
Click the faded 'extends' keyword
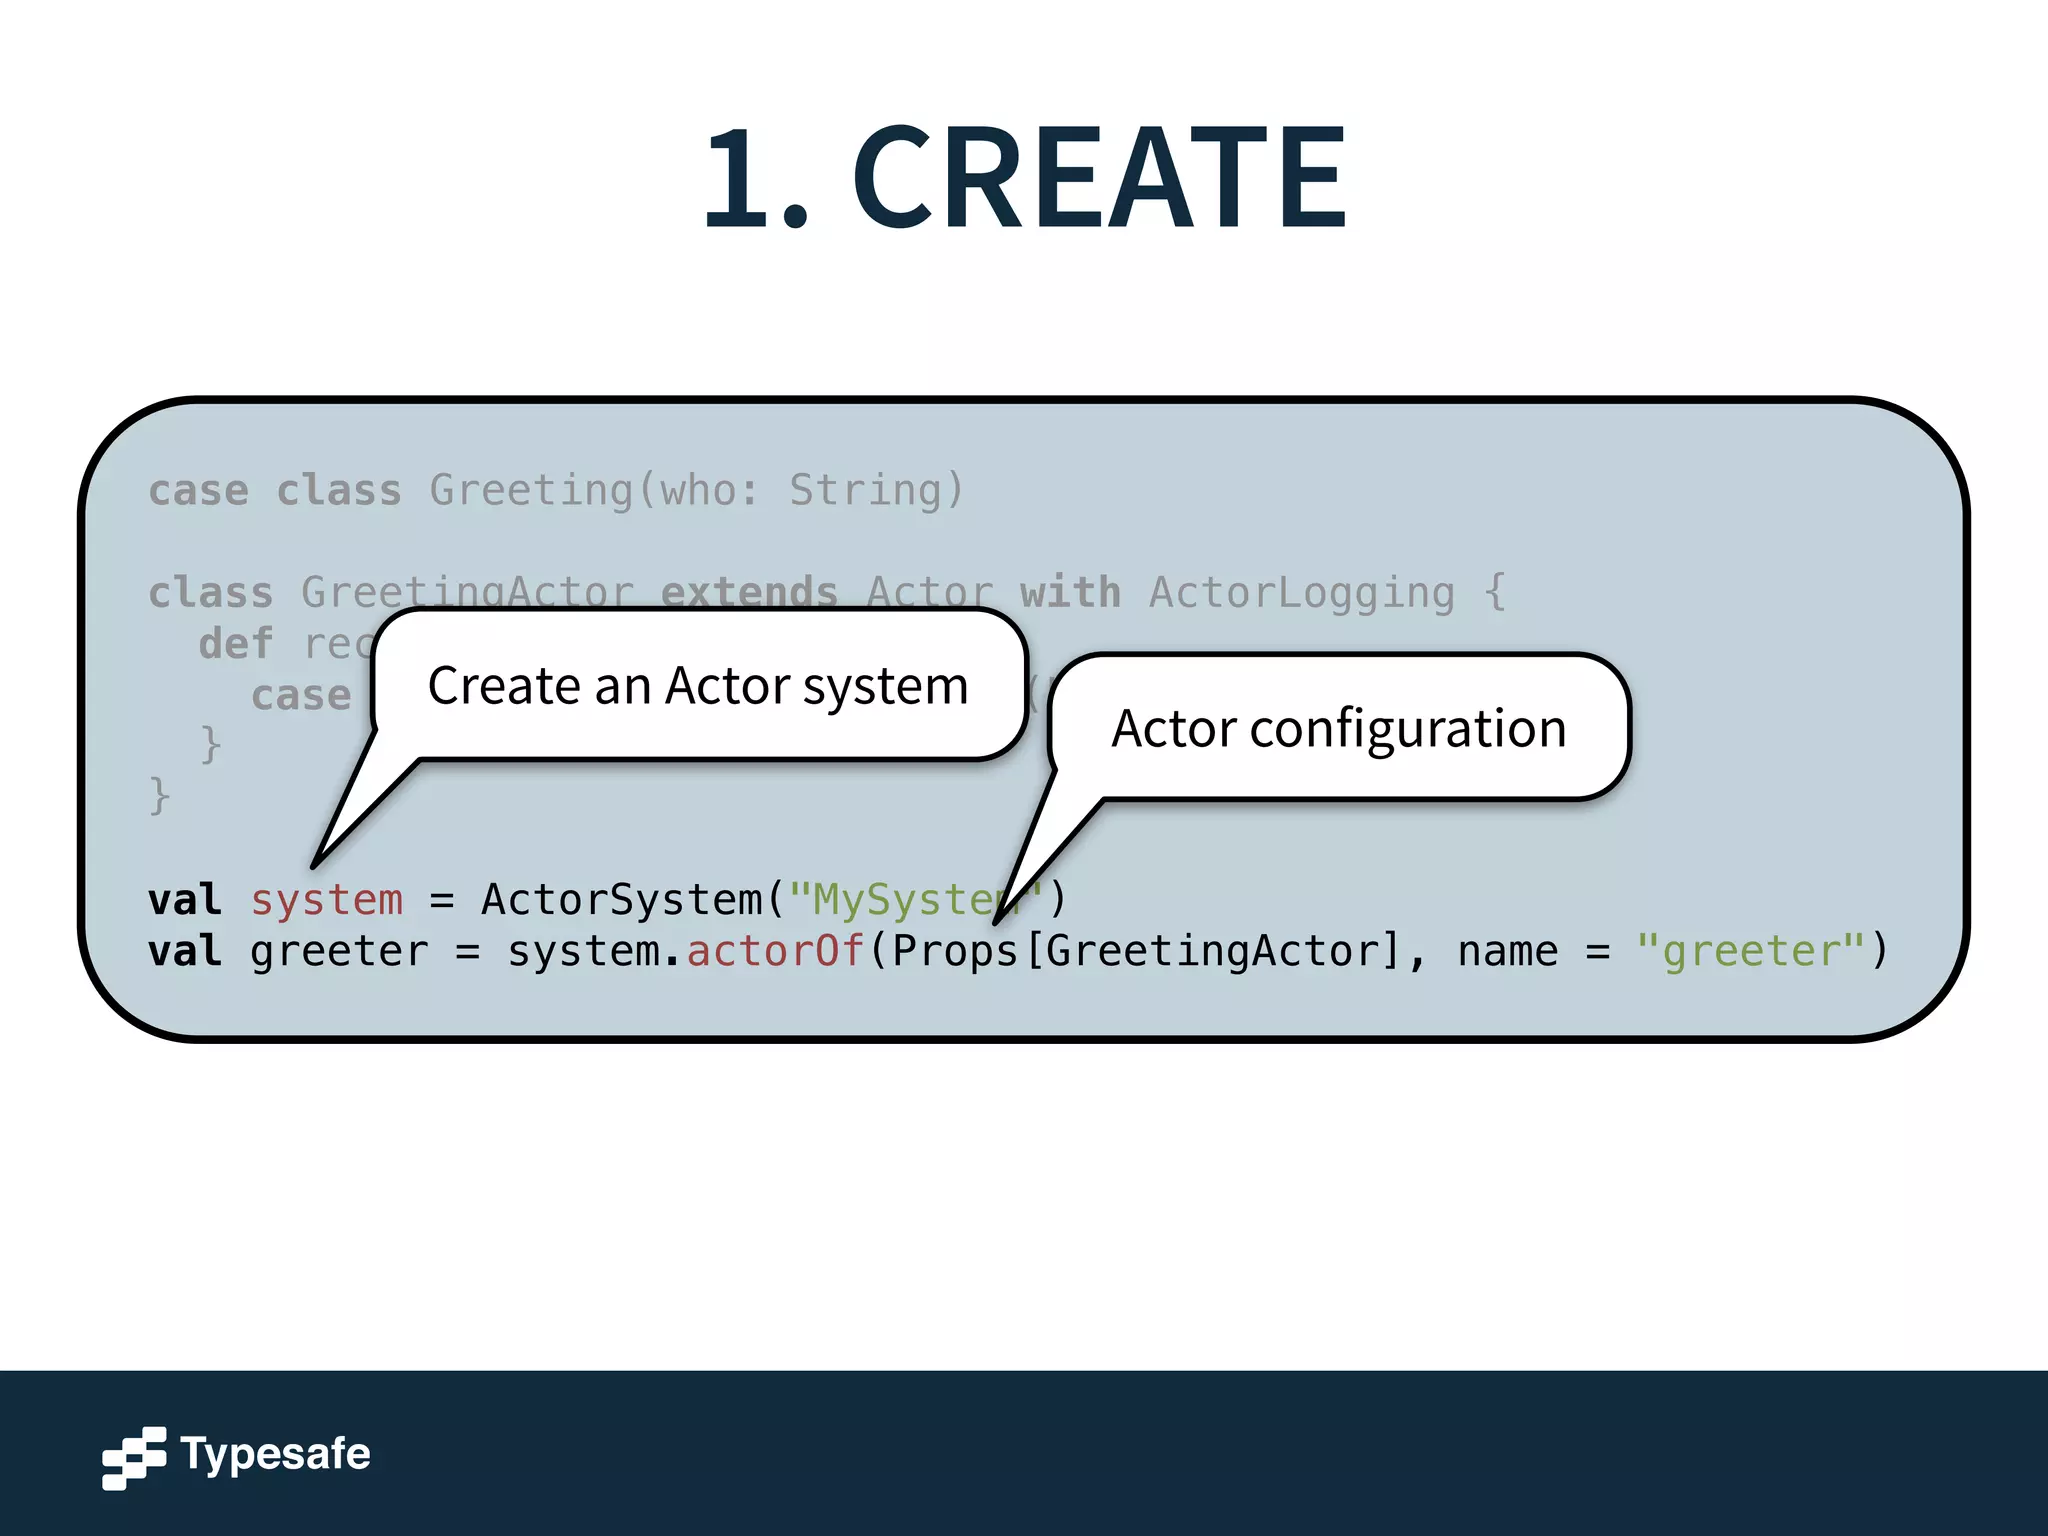pos(749,592)
